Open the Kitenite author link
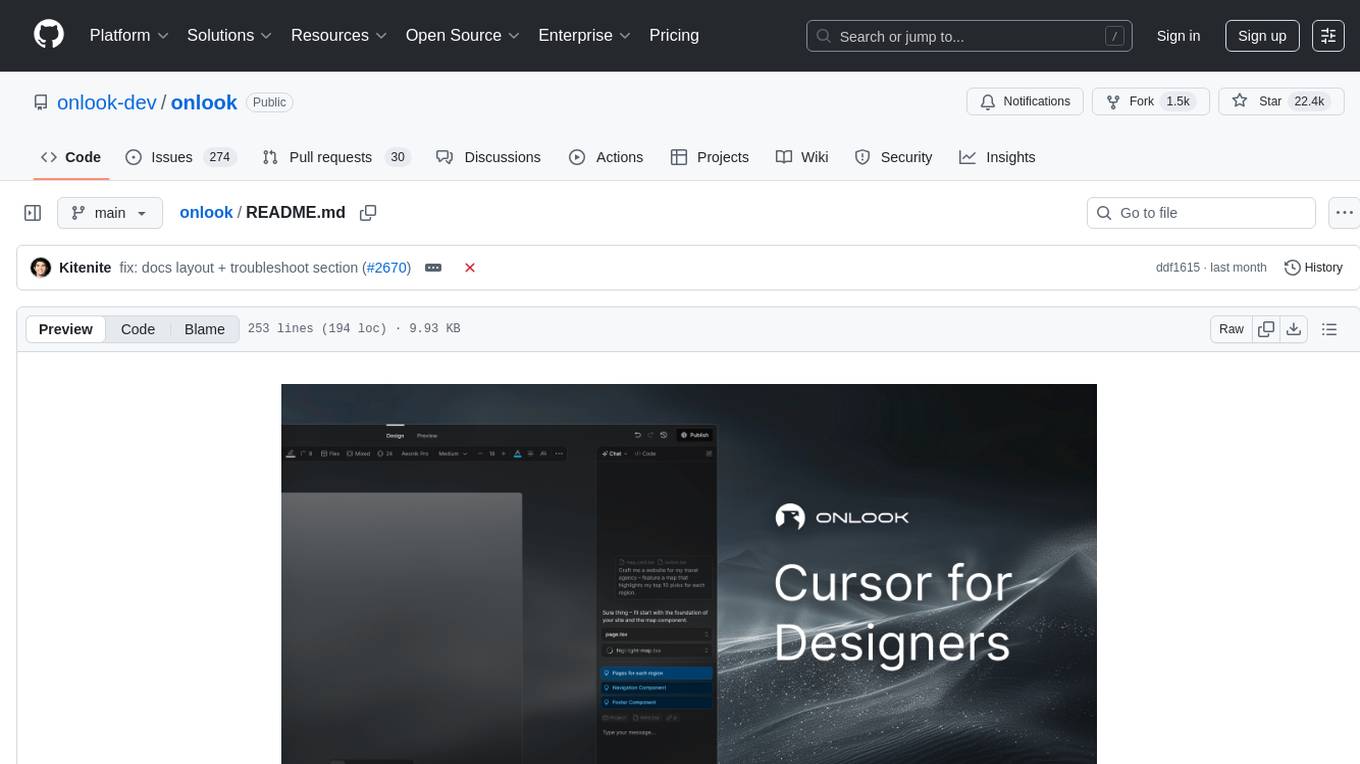Screen dimensions: 1360x764 point(85,268)
